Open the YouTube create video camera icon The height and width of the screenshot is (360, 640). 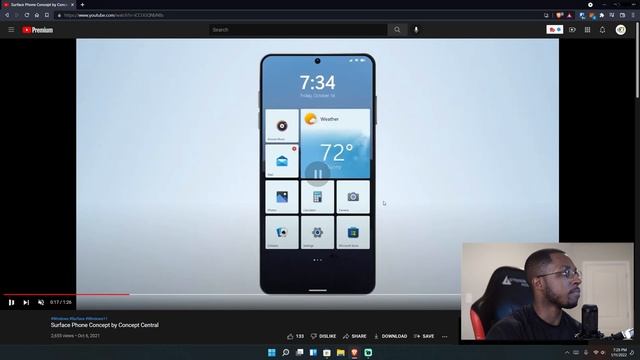point(572,30)
